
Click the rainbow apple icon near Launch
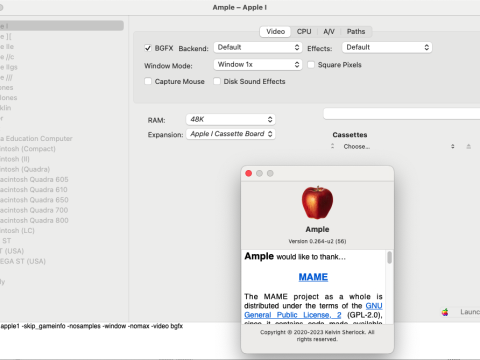point(445,312)
